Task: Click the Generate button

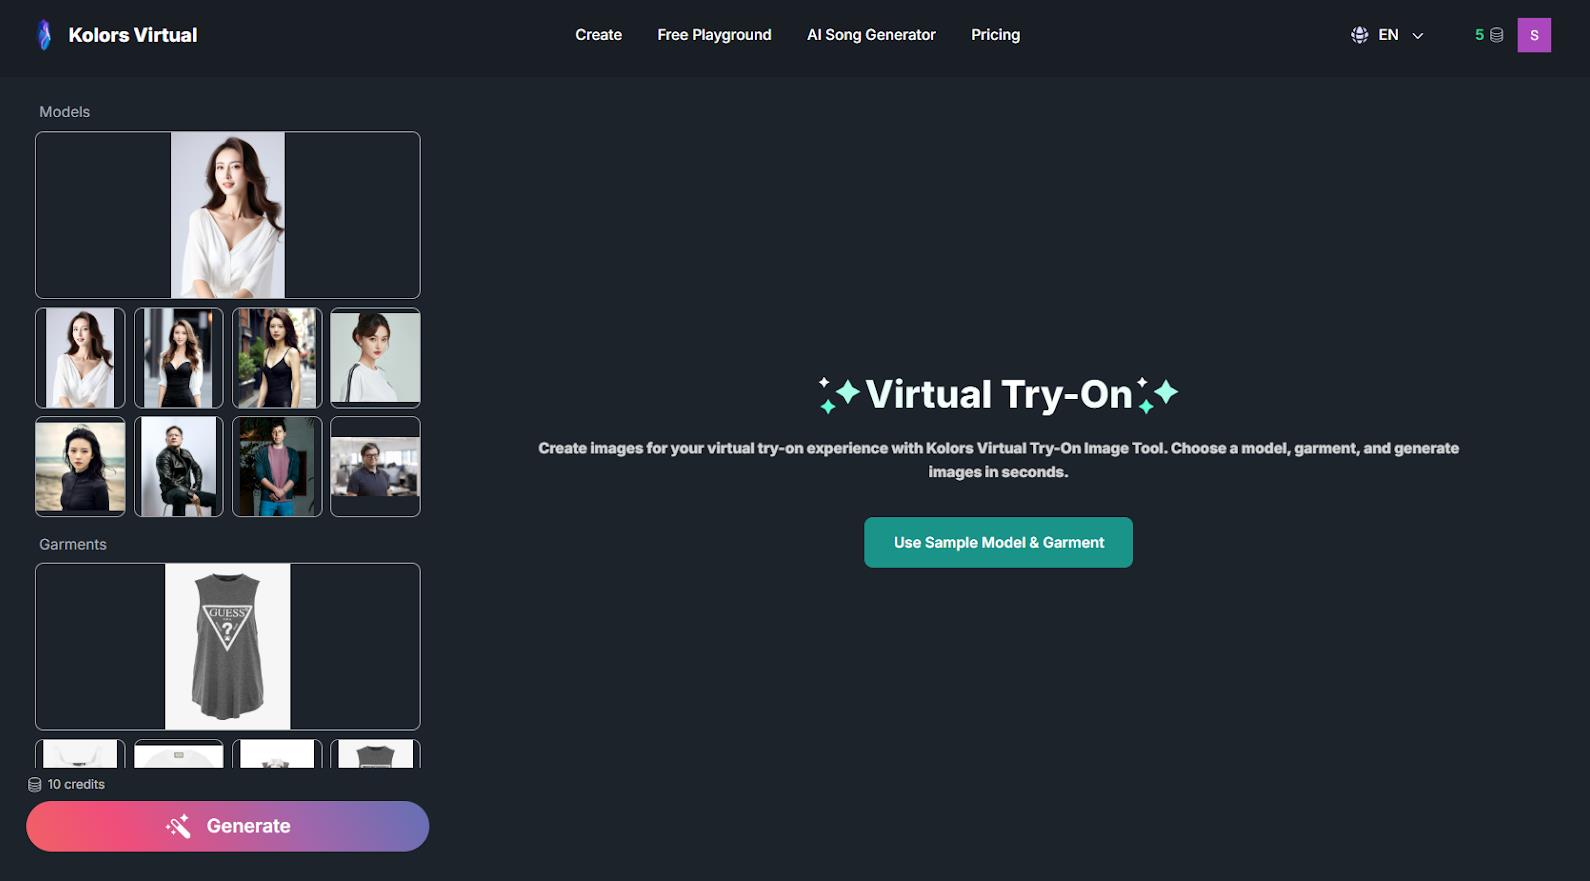Action: tap(228, 826)
